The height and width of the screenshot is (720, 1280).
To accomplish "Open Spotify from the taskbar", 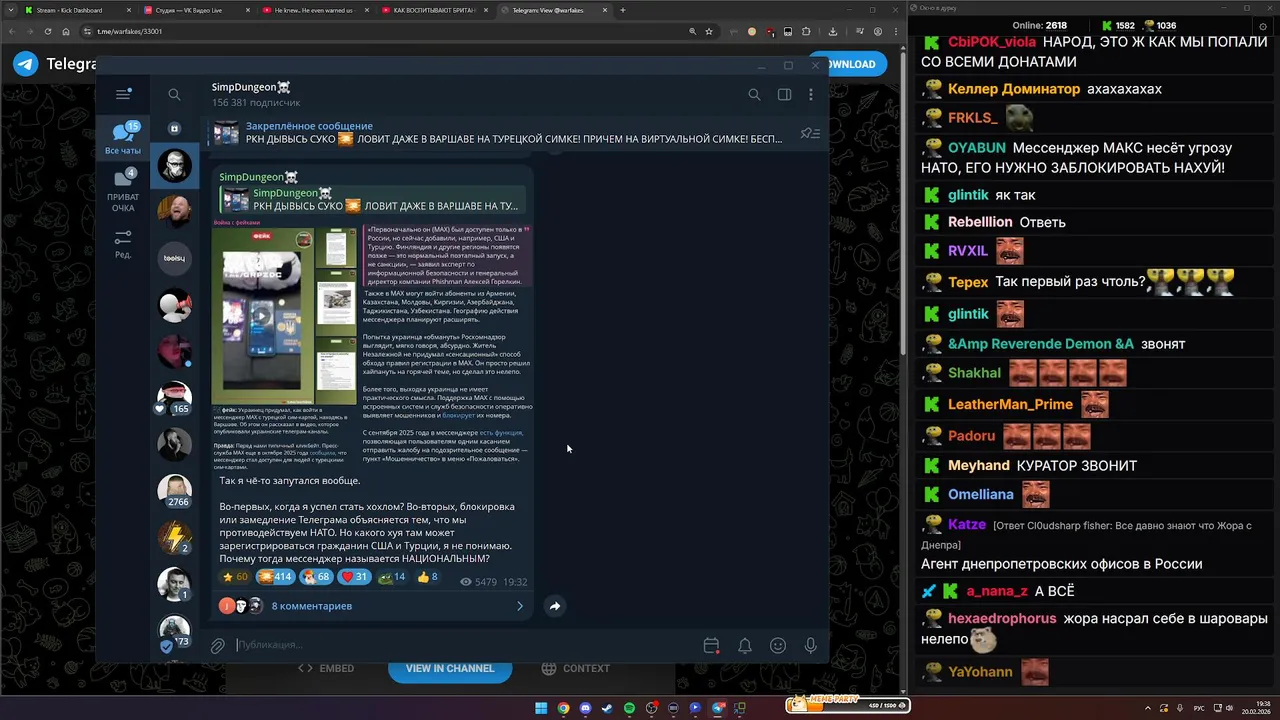I will (x=629, y=708).
